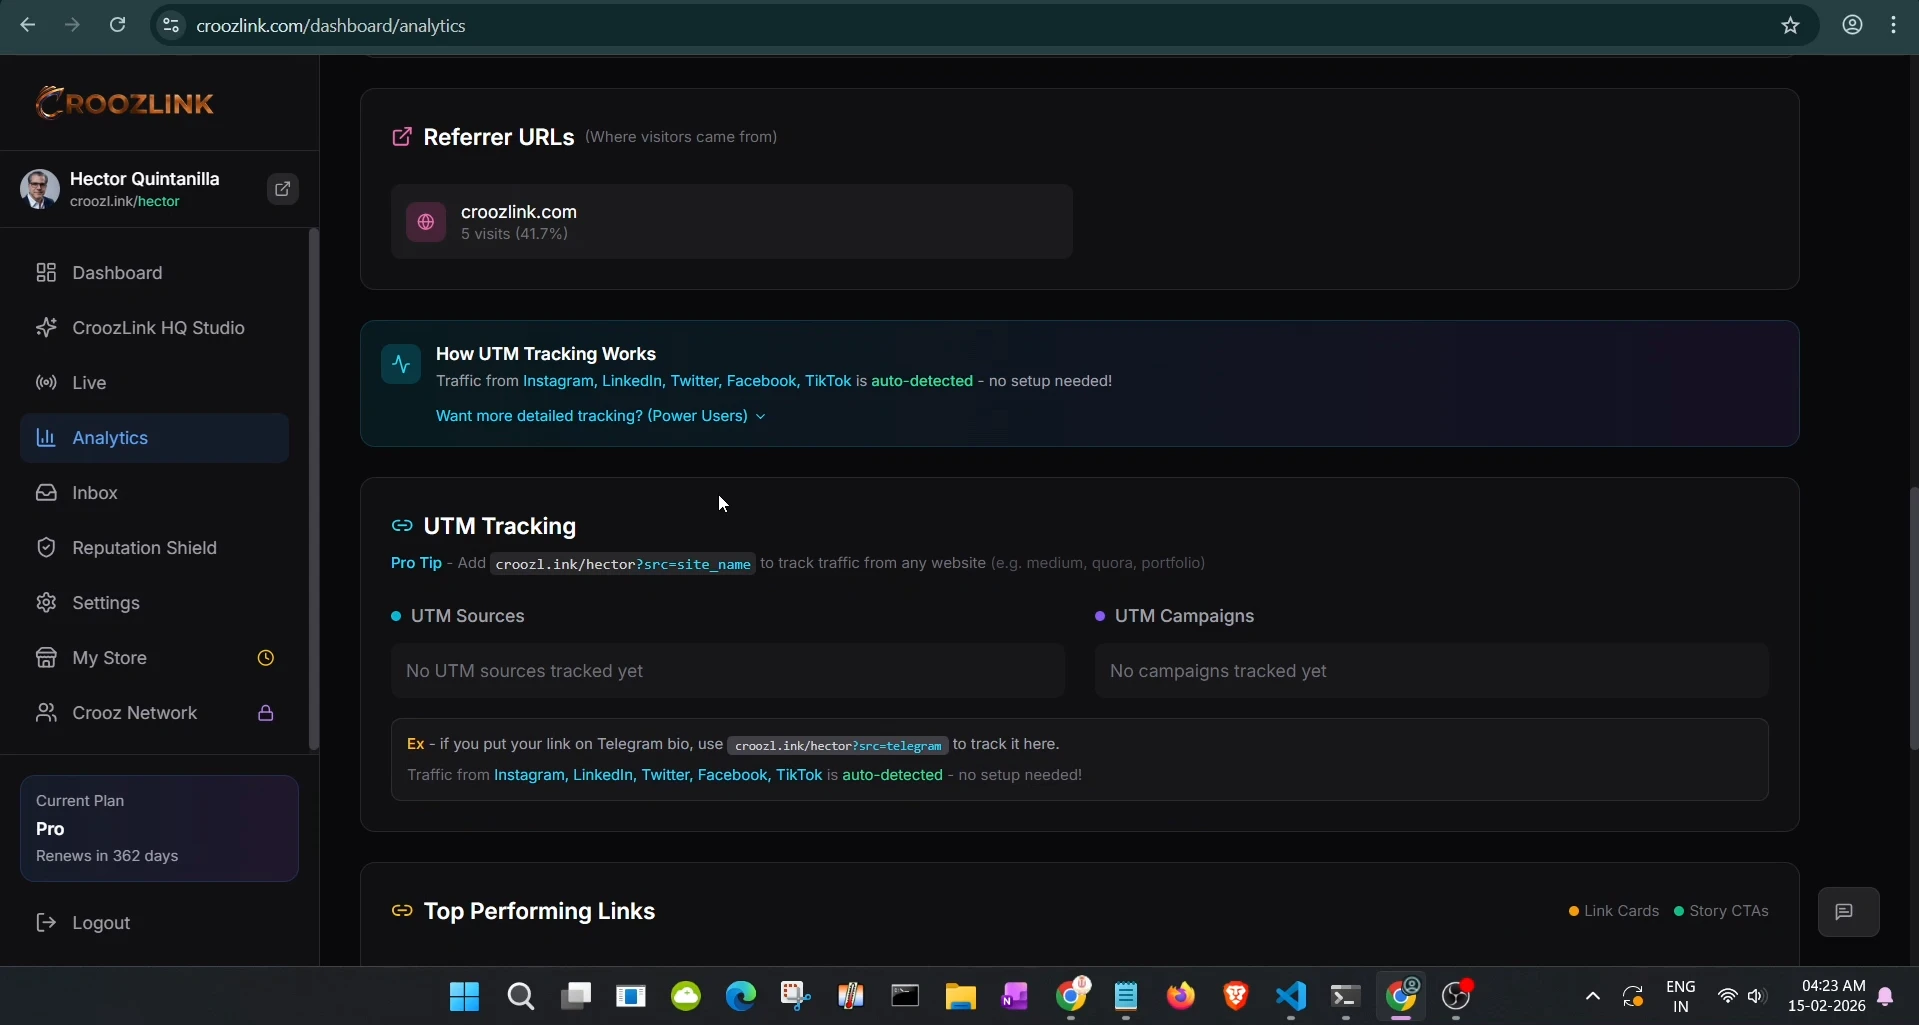Open the Instagram link in UTM tracking text
1919x1025 pixels.
pos(527,775)
